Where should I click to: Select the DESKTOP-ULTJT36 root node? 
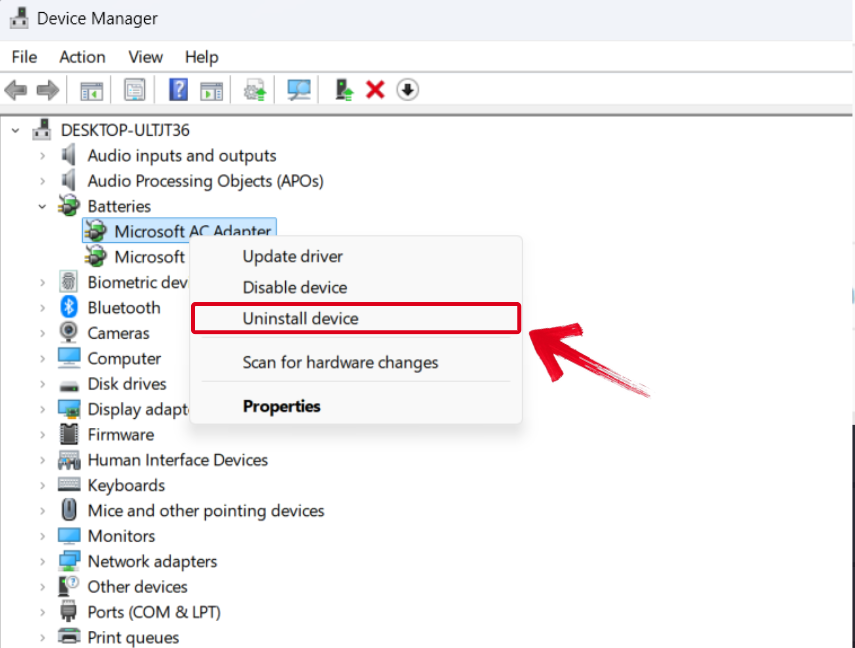pyautogui.click(x=128, y=129)
